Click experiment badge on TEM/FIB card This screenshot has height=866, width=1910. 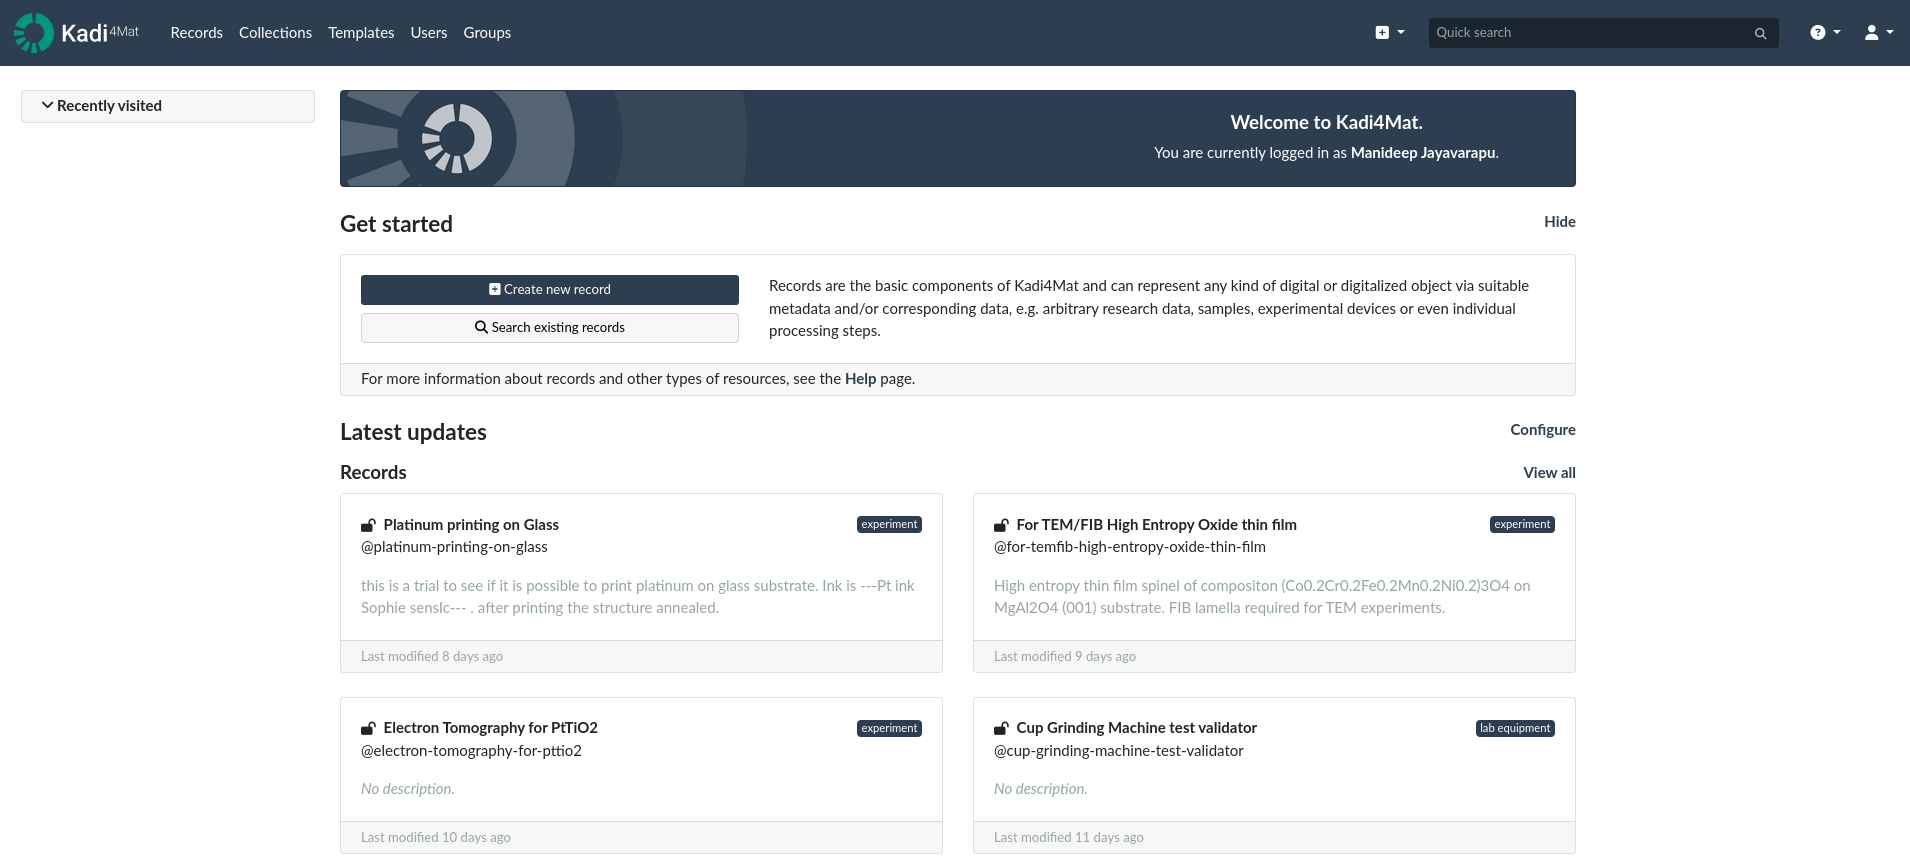1522,525
